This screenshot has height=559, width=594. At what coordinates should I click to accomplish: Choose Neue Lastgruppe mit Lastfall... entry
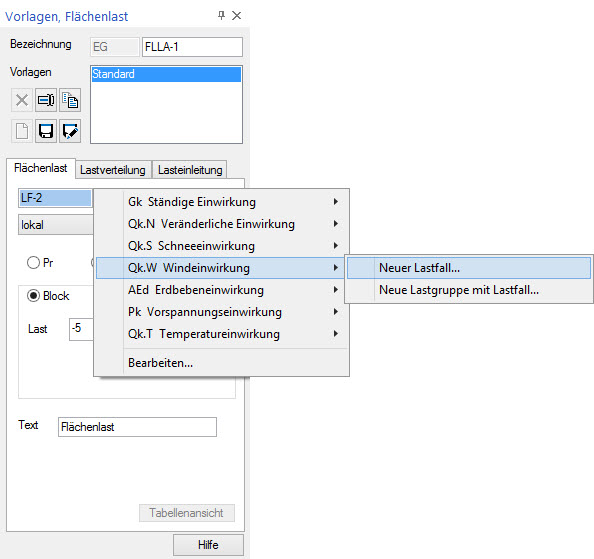(x=469, y=290)
